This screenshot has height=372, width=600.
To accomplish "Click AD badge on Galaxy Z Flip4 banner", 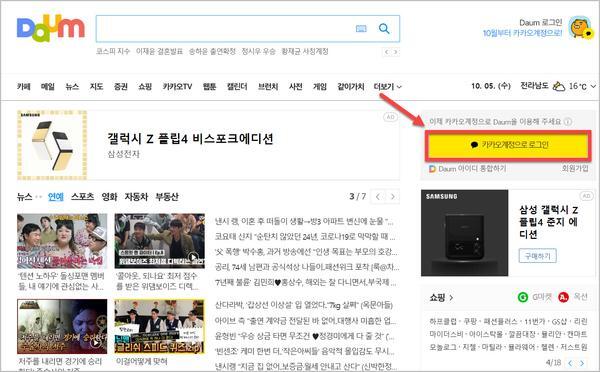I will pos(390,117).
